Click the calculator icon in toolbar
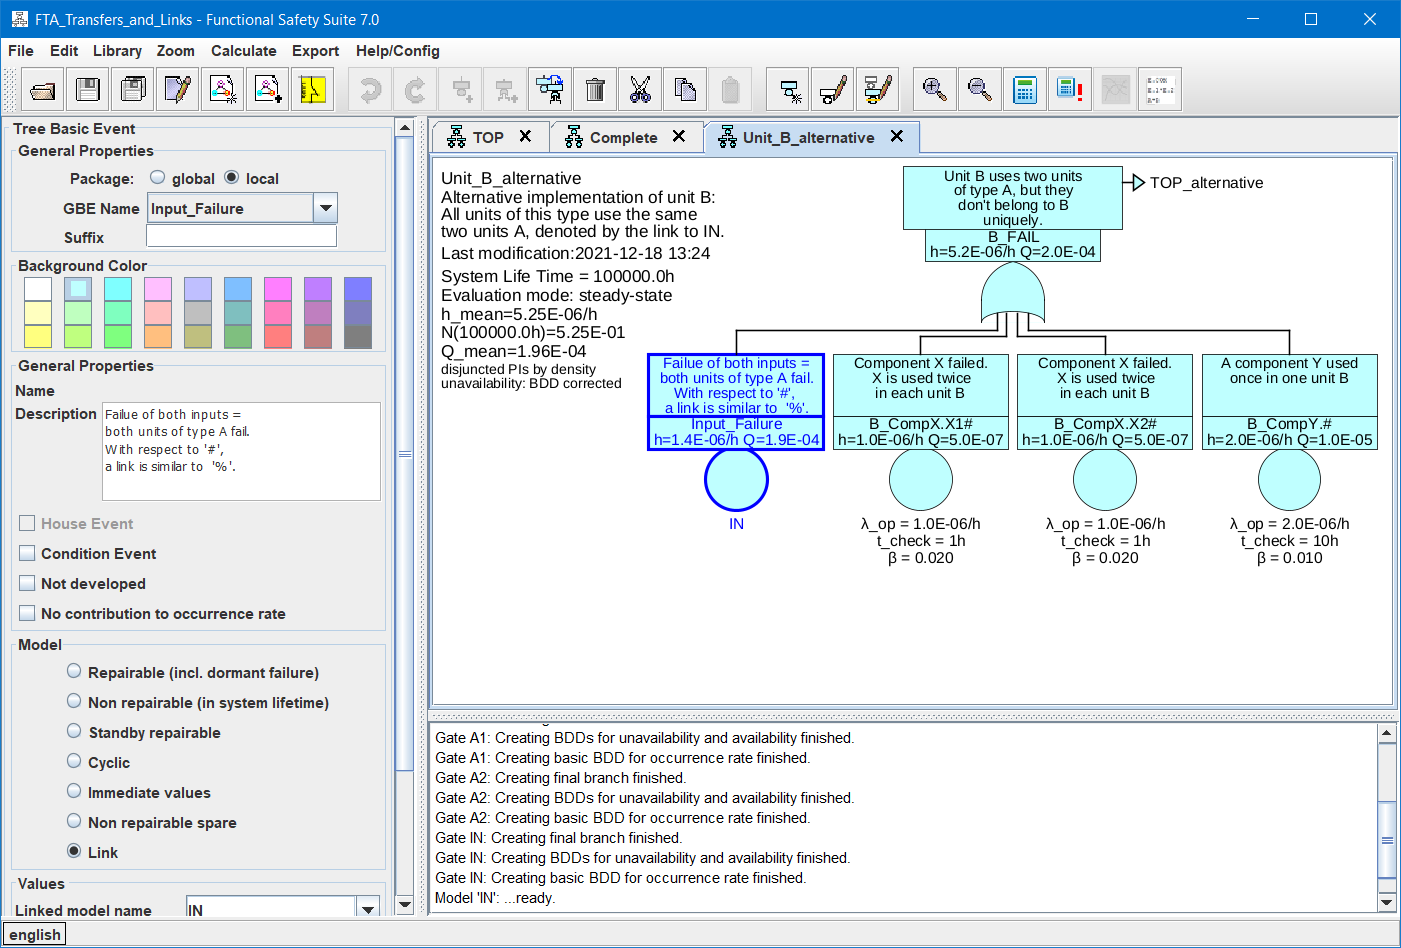 coord(1025,90)
